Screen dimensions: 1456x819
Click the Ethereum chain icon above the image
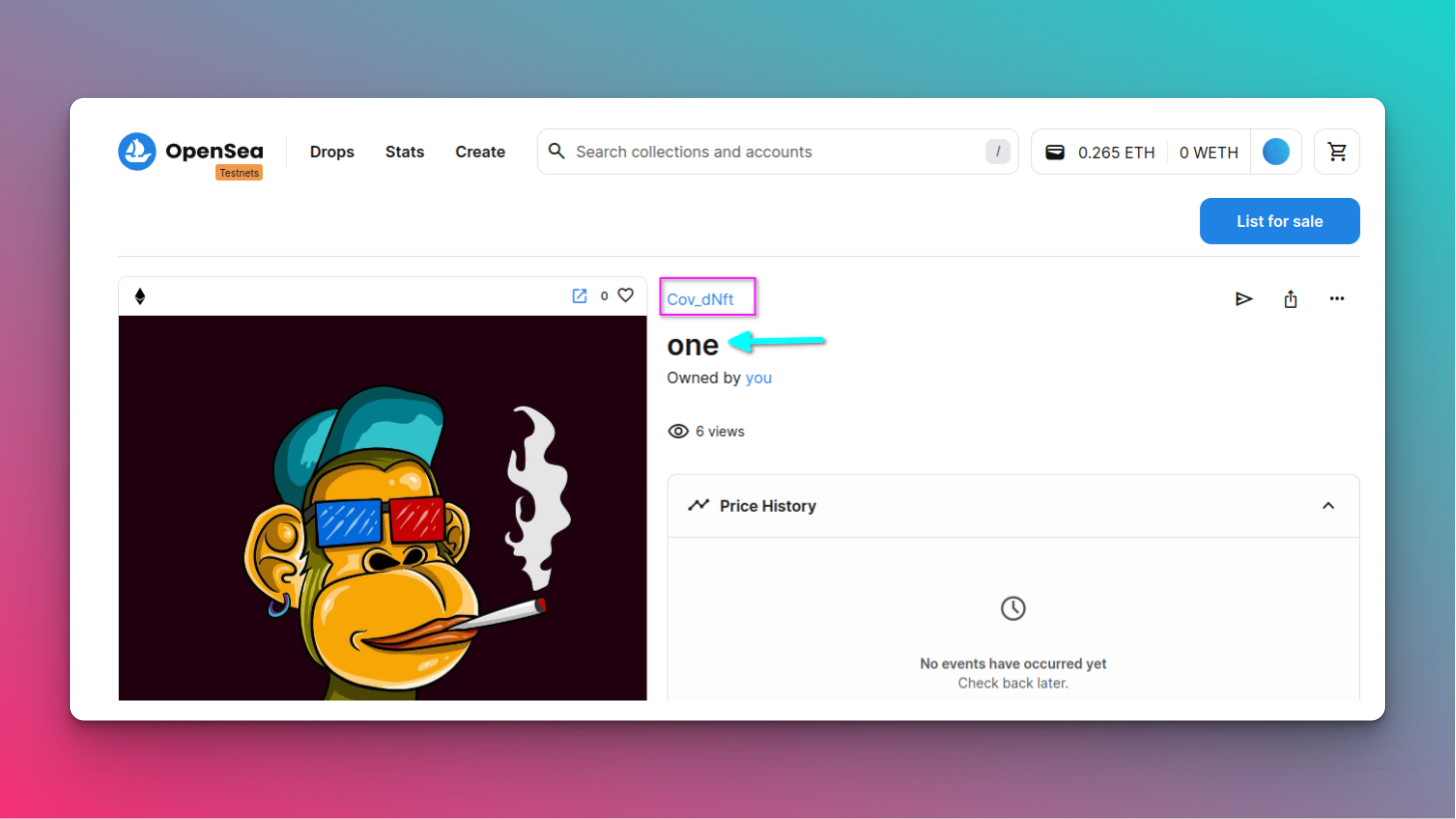coord(140,296)
